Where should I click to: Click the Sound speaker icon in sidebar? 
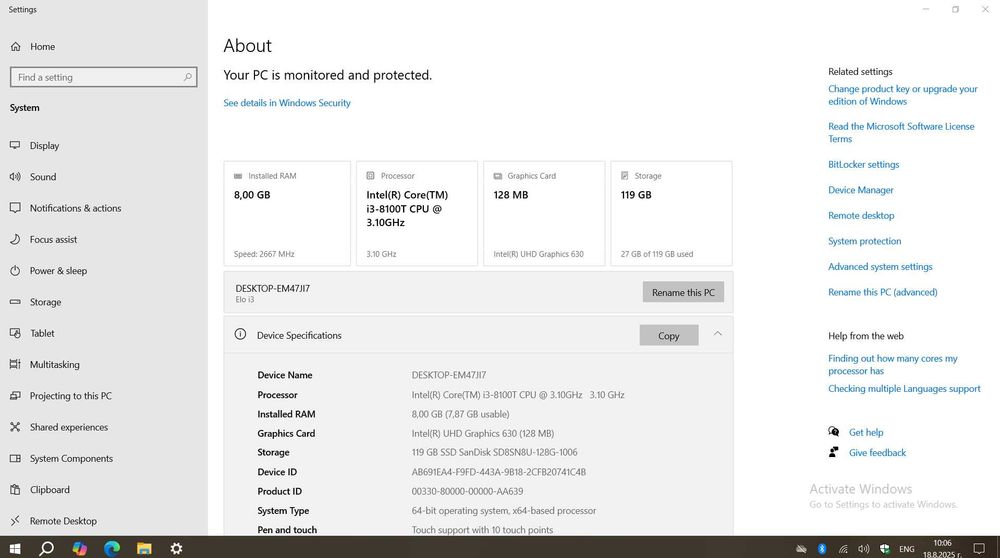tap(15, 177)
